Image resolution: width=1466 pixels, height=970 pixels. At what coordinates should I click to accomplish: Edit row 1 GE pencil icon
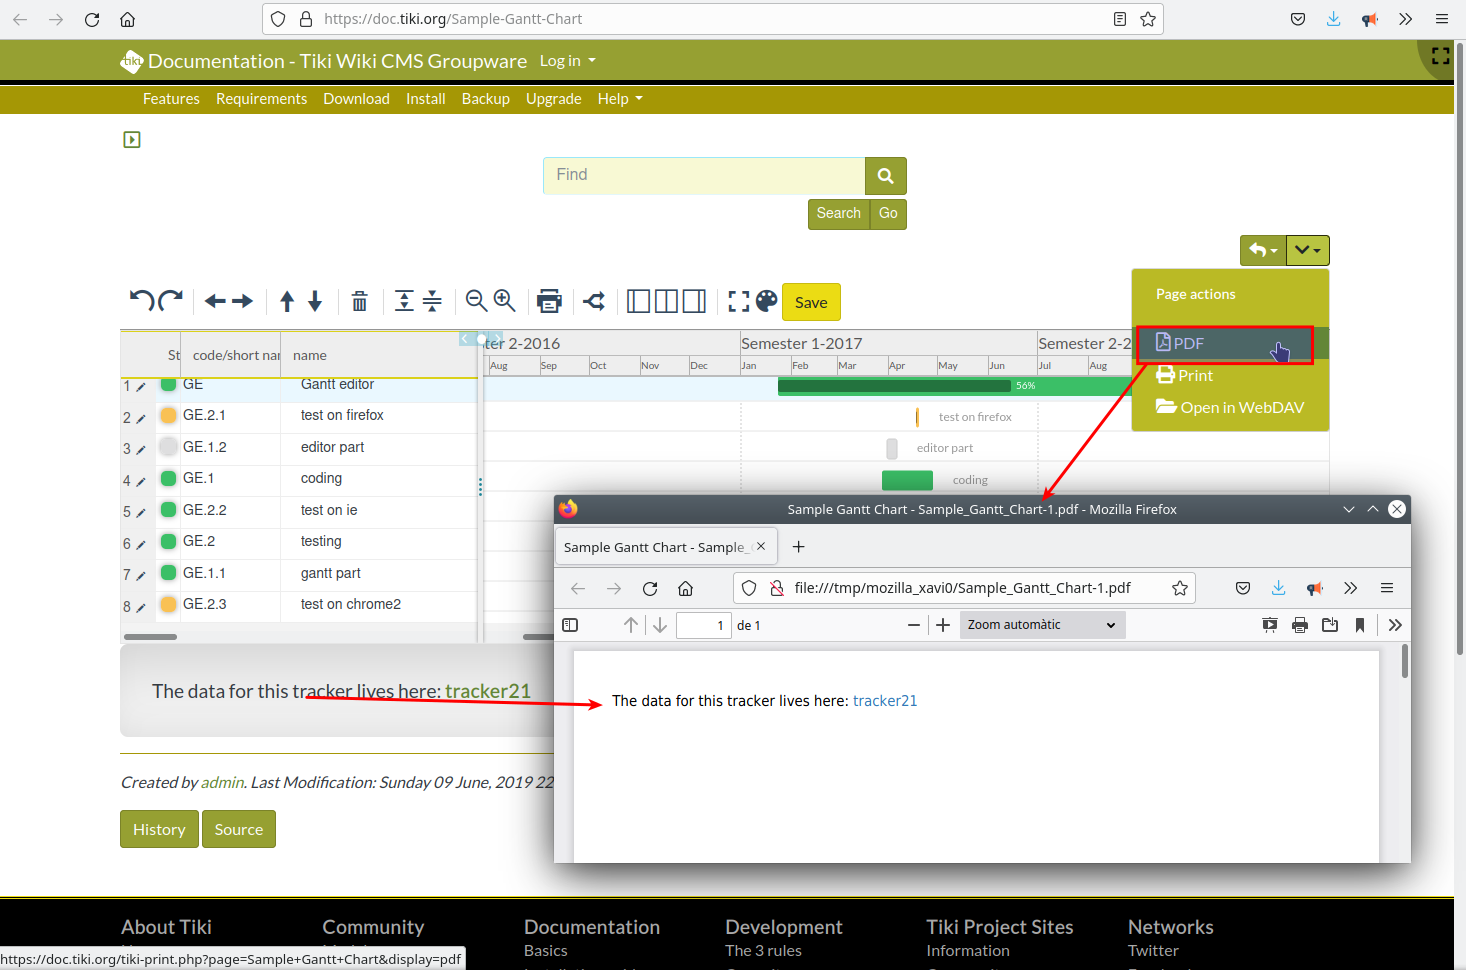tap(141, 386)
